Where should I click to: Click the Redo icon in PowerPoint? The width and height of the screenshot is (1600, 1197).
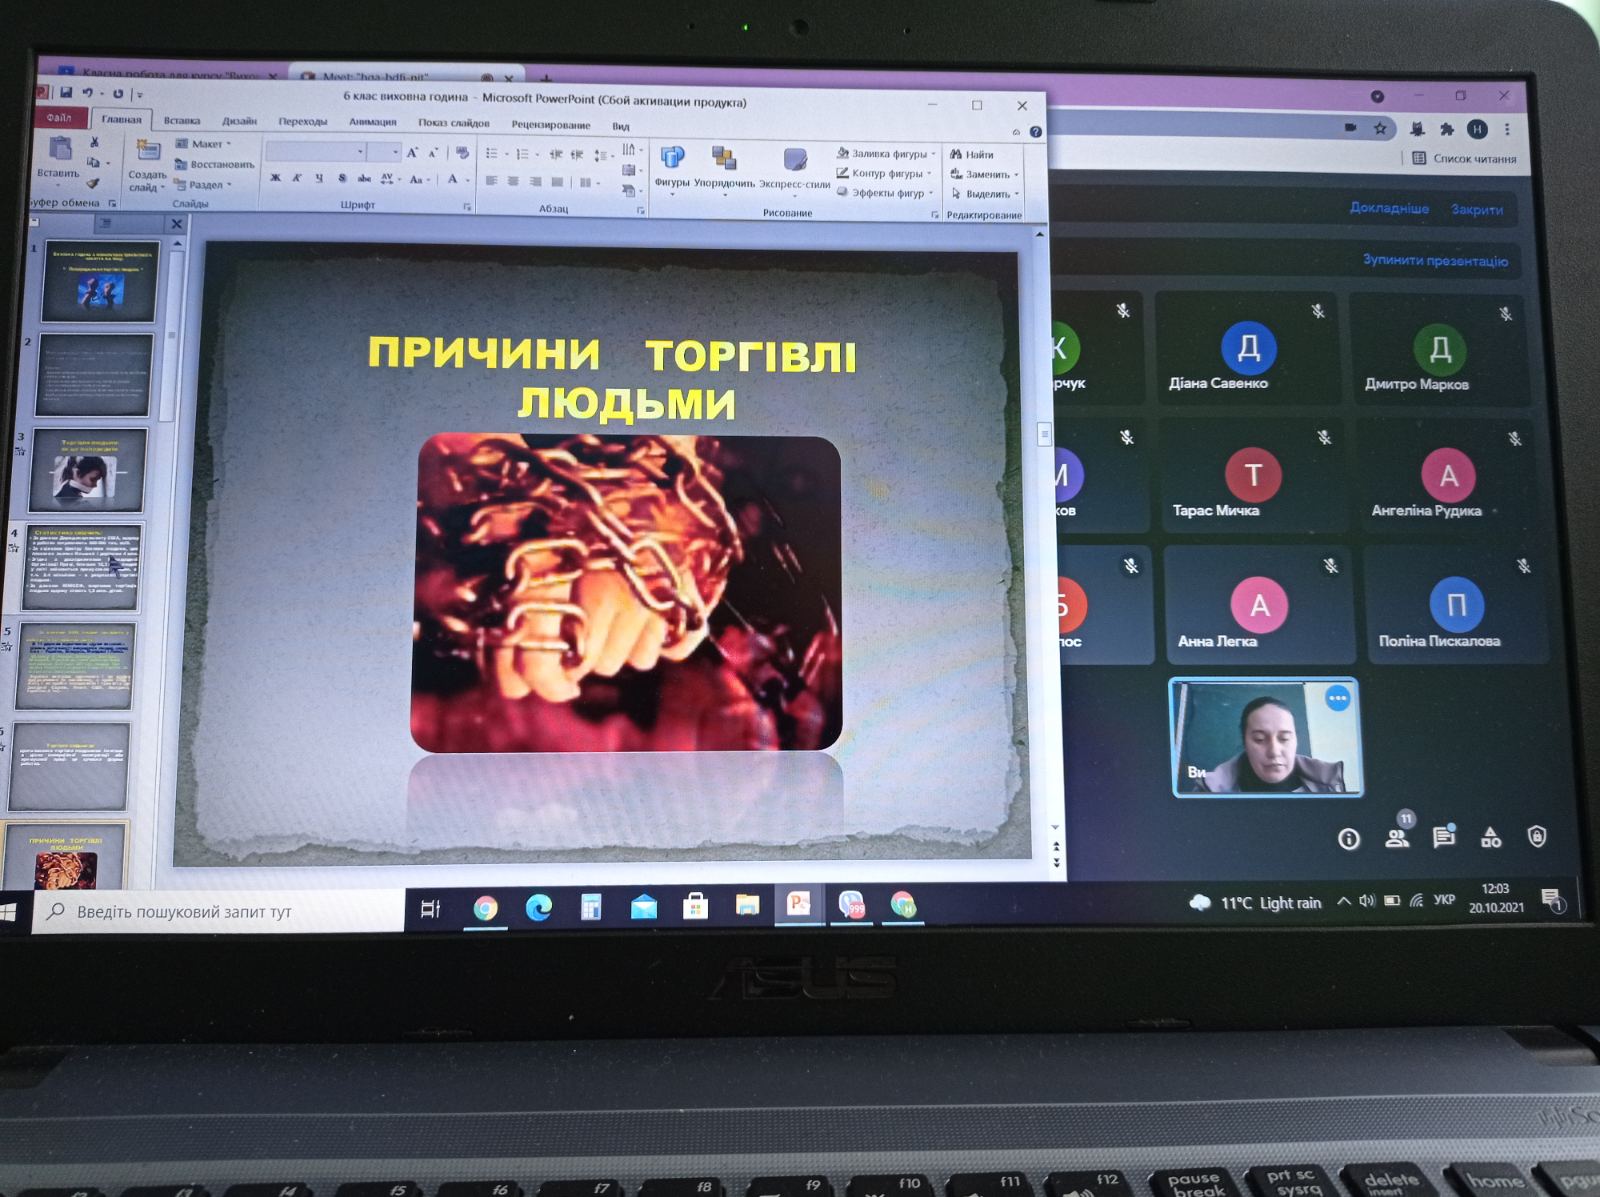(118, 94)
